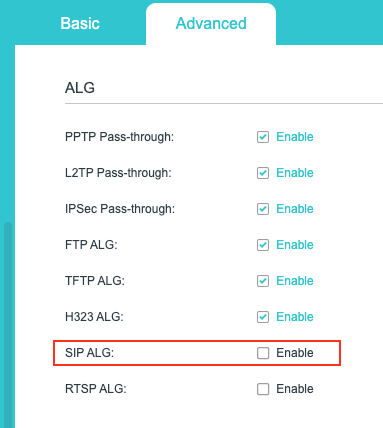This screenshot has height=428, width=383.
Task: Untick the IPSec Pass-through checkbox
Action: tap(263, 209)
